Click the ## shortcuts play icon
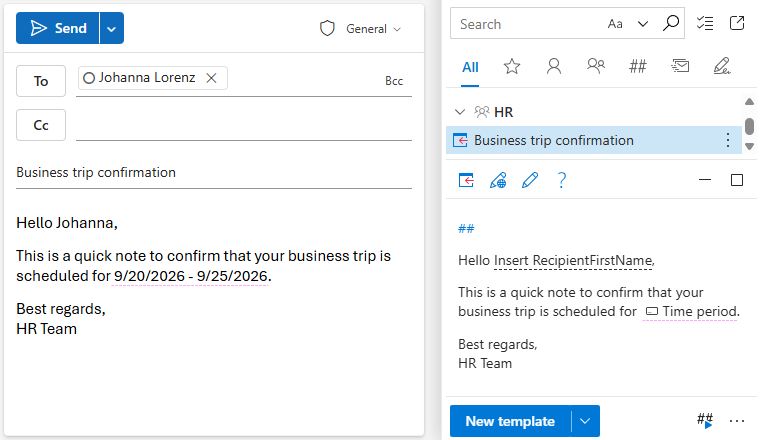760x440 pixels. (x=705, y=420)
